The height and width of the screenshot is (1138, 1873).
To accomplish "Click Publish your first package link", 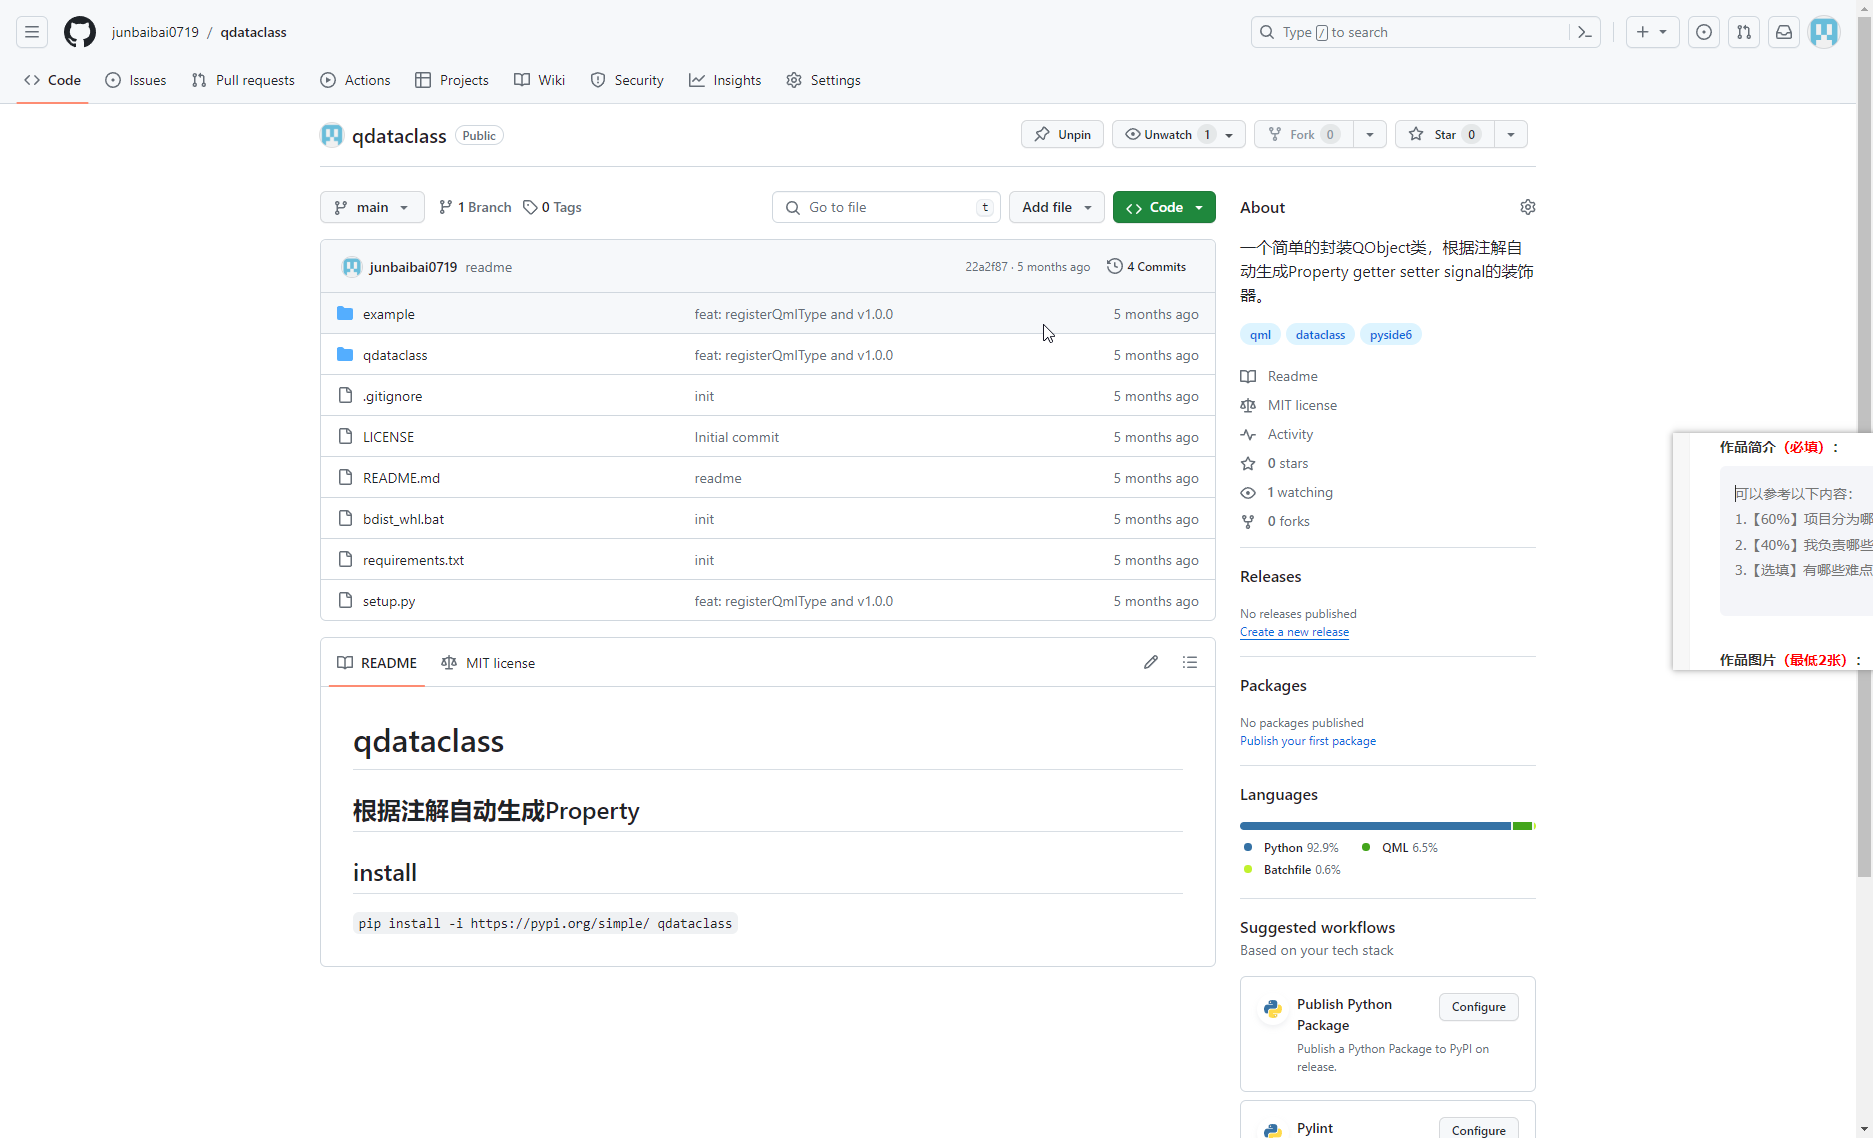I will [x=1308, y=741].
